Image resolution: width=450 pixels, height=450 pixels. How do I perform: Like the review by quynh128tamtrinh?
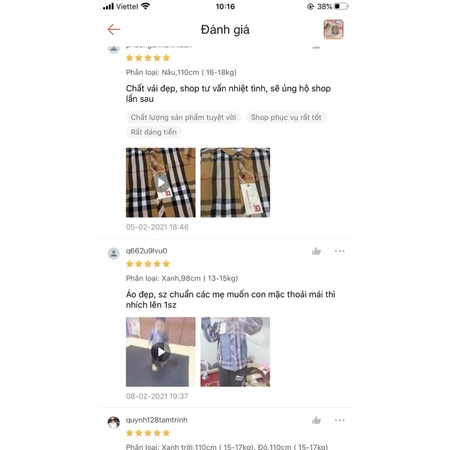pos(316,420)
